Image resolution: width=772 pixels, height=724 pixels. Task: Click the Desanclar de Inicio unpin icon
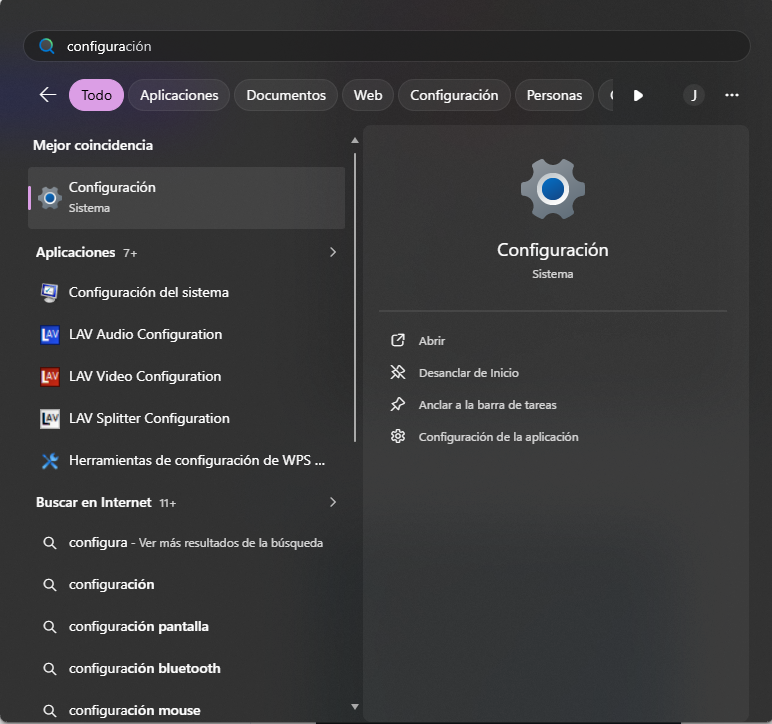coord(398,373)
